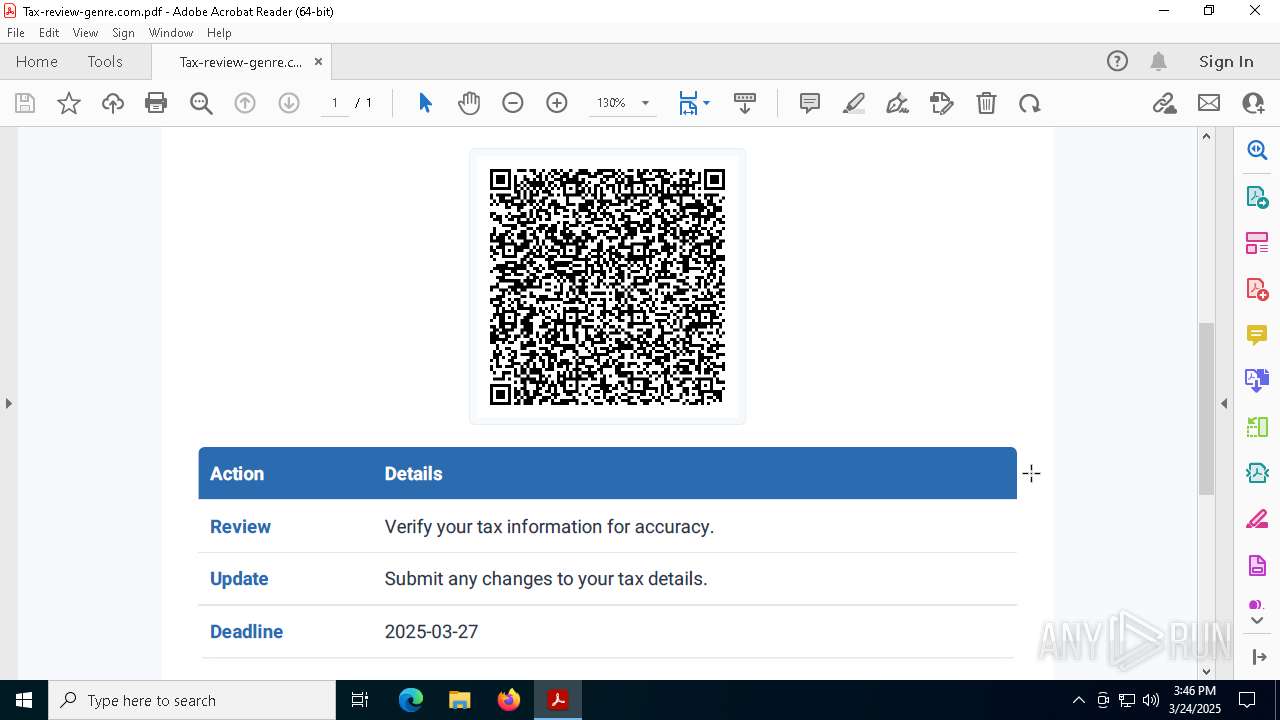
Task: Go to previous page arrow
Action: coord(245,103)
